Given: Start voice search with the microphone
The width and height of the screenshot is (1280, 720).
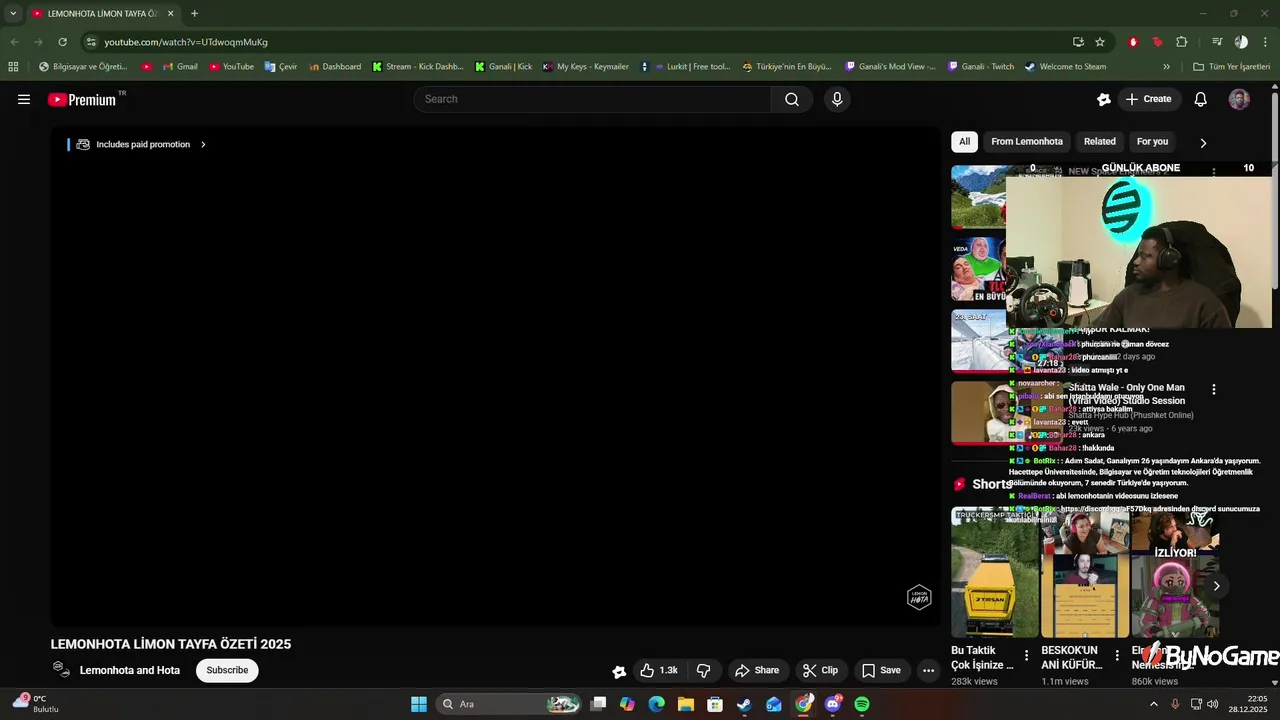Looking at the screenshot, I should pos(837,99).
